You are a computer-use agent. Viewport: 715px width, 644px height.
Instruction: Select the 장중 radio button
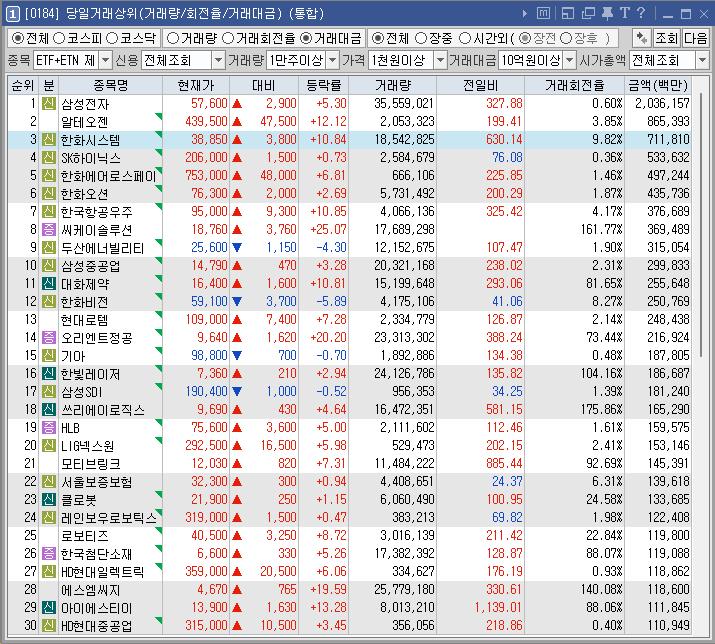coord(421,38)
